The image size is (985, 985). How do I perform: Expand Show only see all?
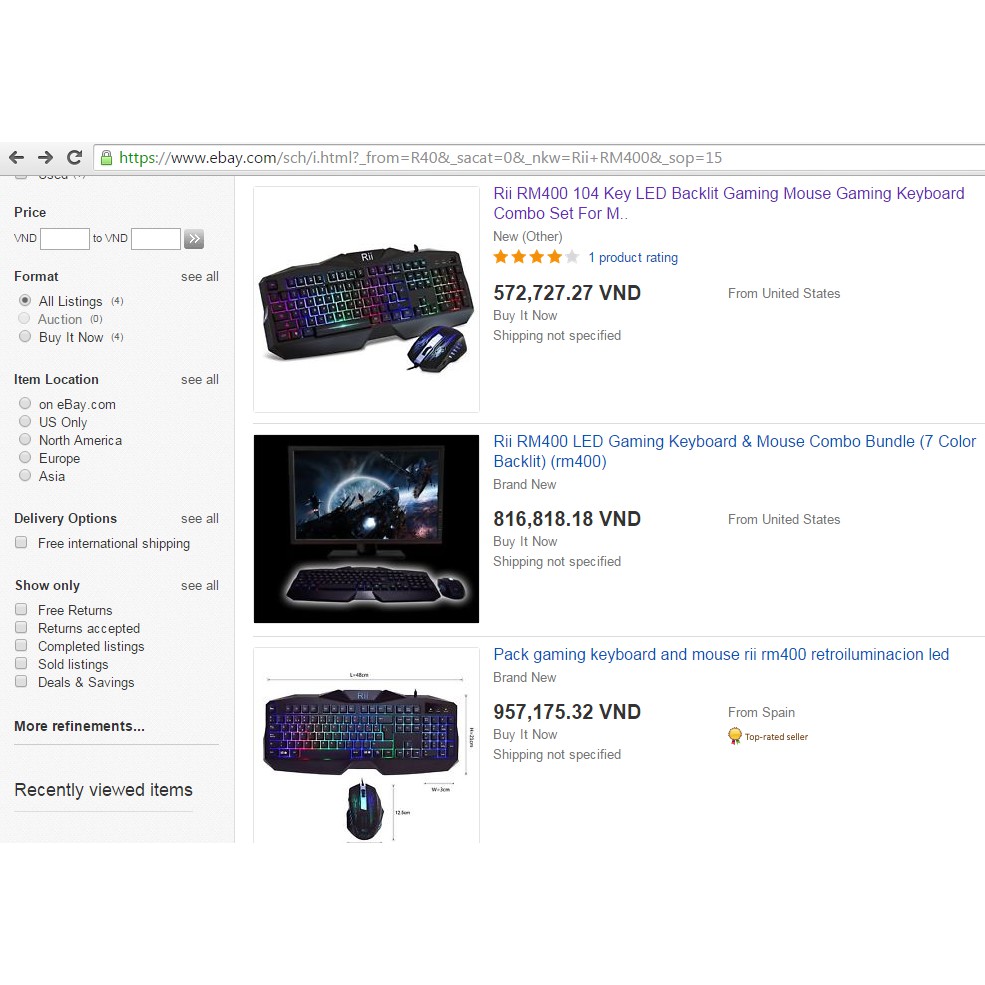200,585
